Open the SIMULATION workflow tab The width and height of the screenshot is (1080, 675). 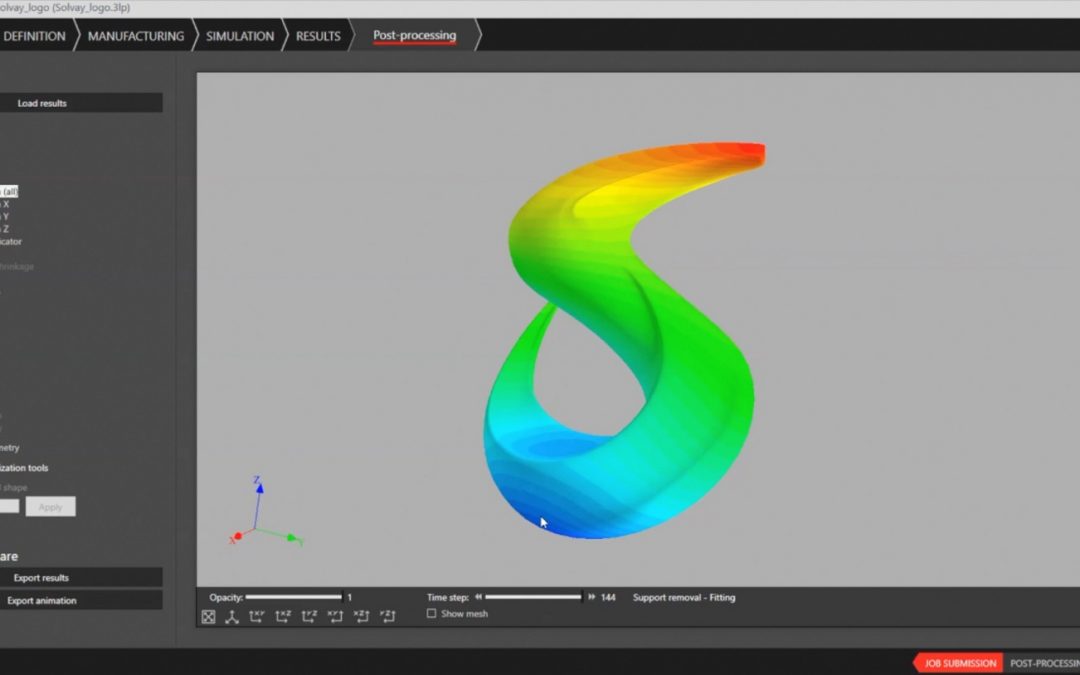click(240, 36)
